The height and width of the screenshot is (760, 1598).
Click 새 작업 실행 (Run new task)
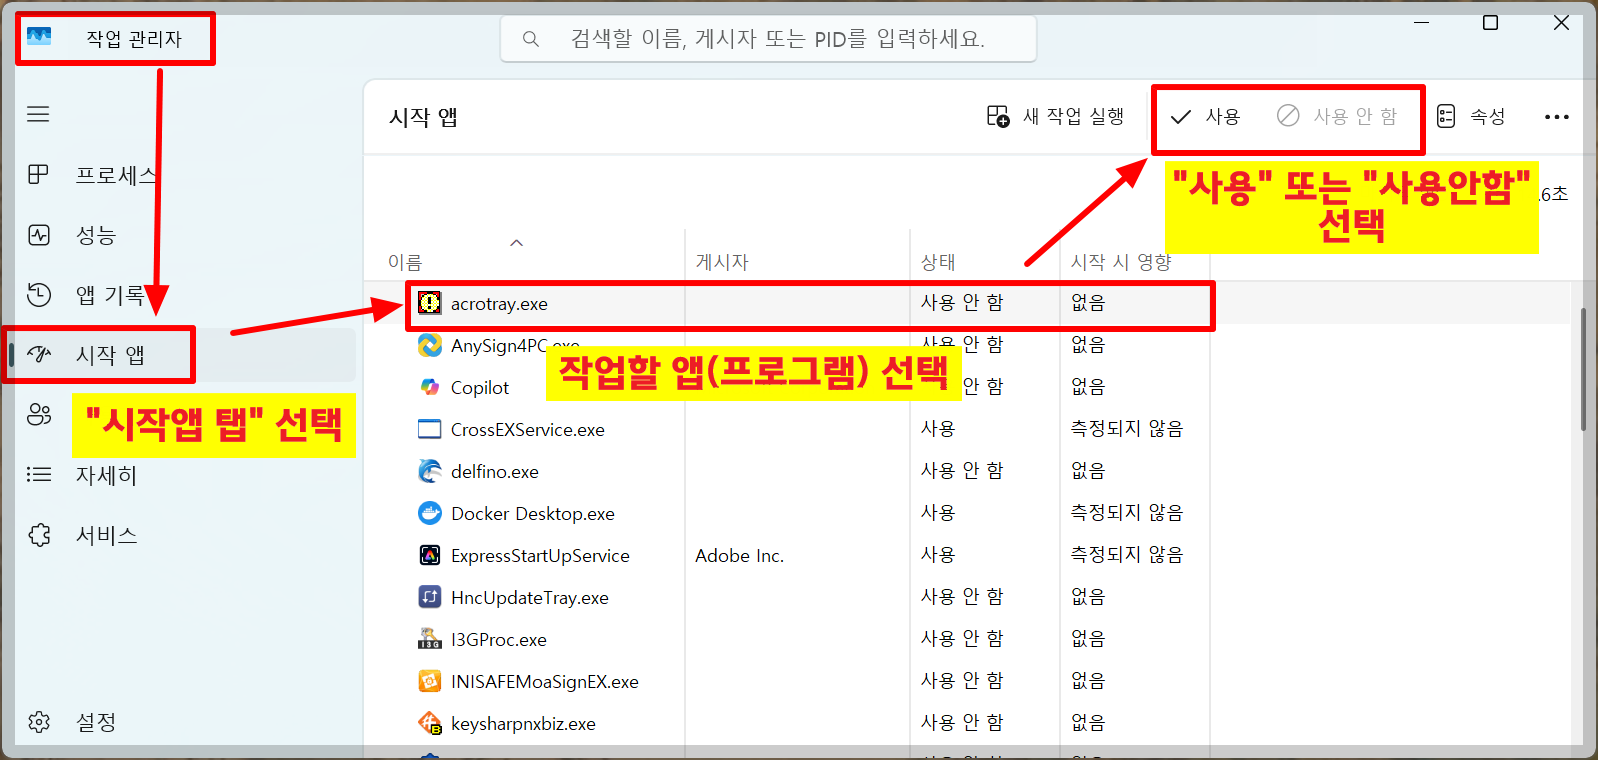(1056, 117)
